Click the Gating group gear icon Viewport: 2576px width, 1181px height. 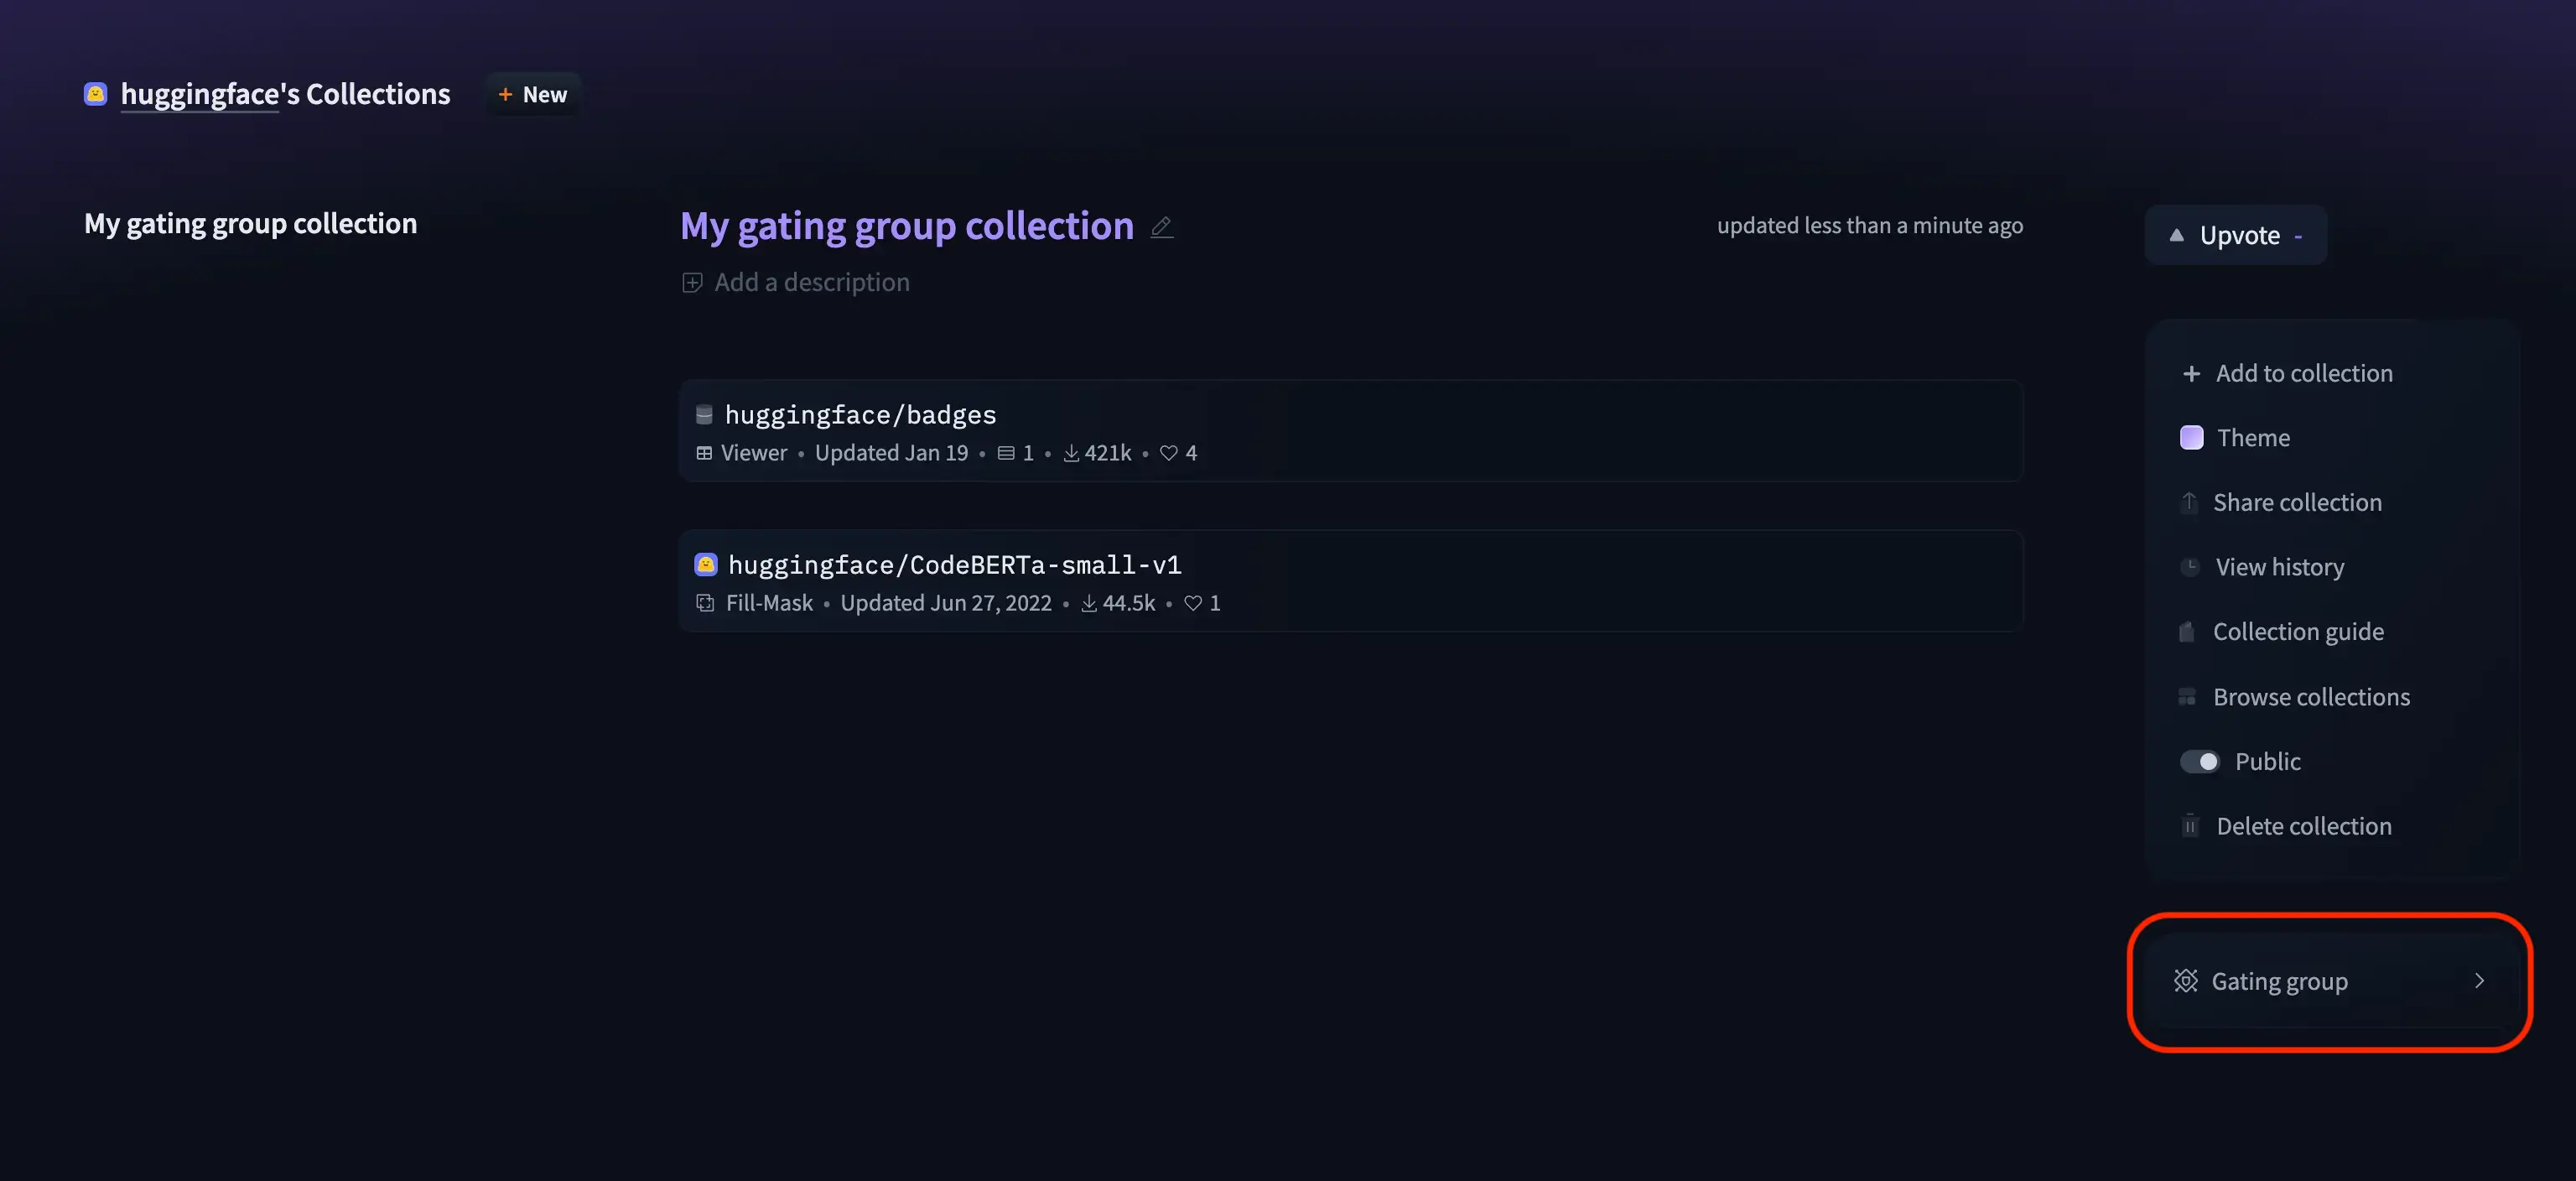coord(2186,981)
